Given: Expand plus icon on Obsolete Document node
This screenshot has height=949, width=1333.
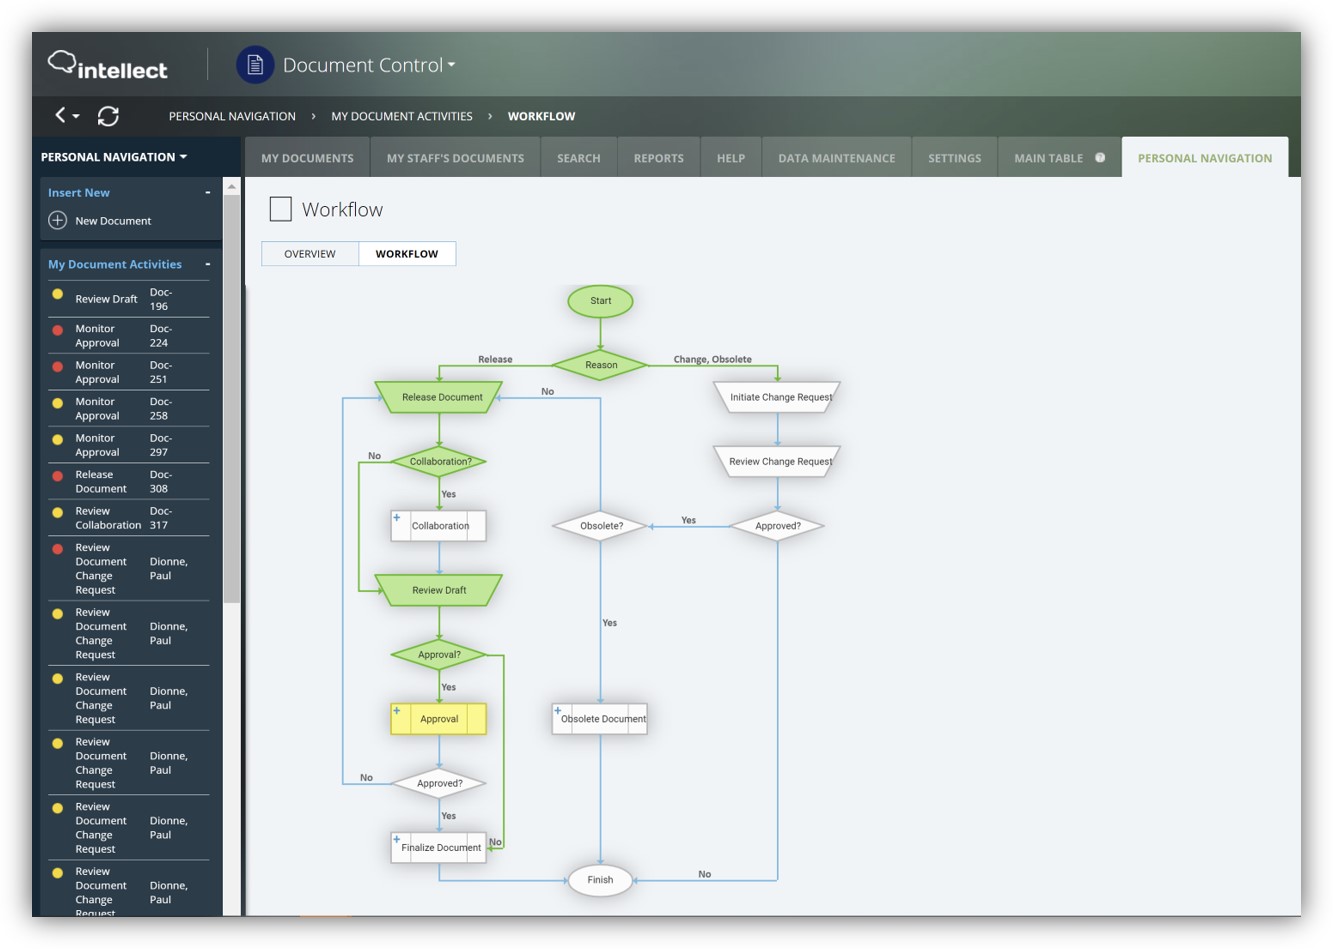Looking at the screenshot, I should pos(558,711).
